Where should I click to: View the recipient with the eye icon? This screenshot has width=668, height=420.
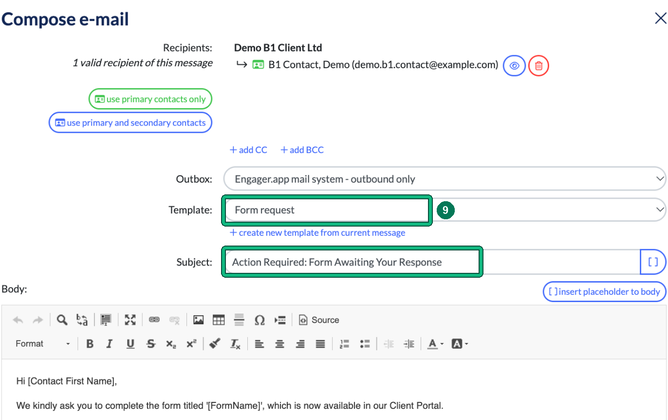(x=514, y=66)
